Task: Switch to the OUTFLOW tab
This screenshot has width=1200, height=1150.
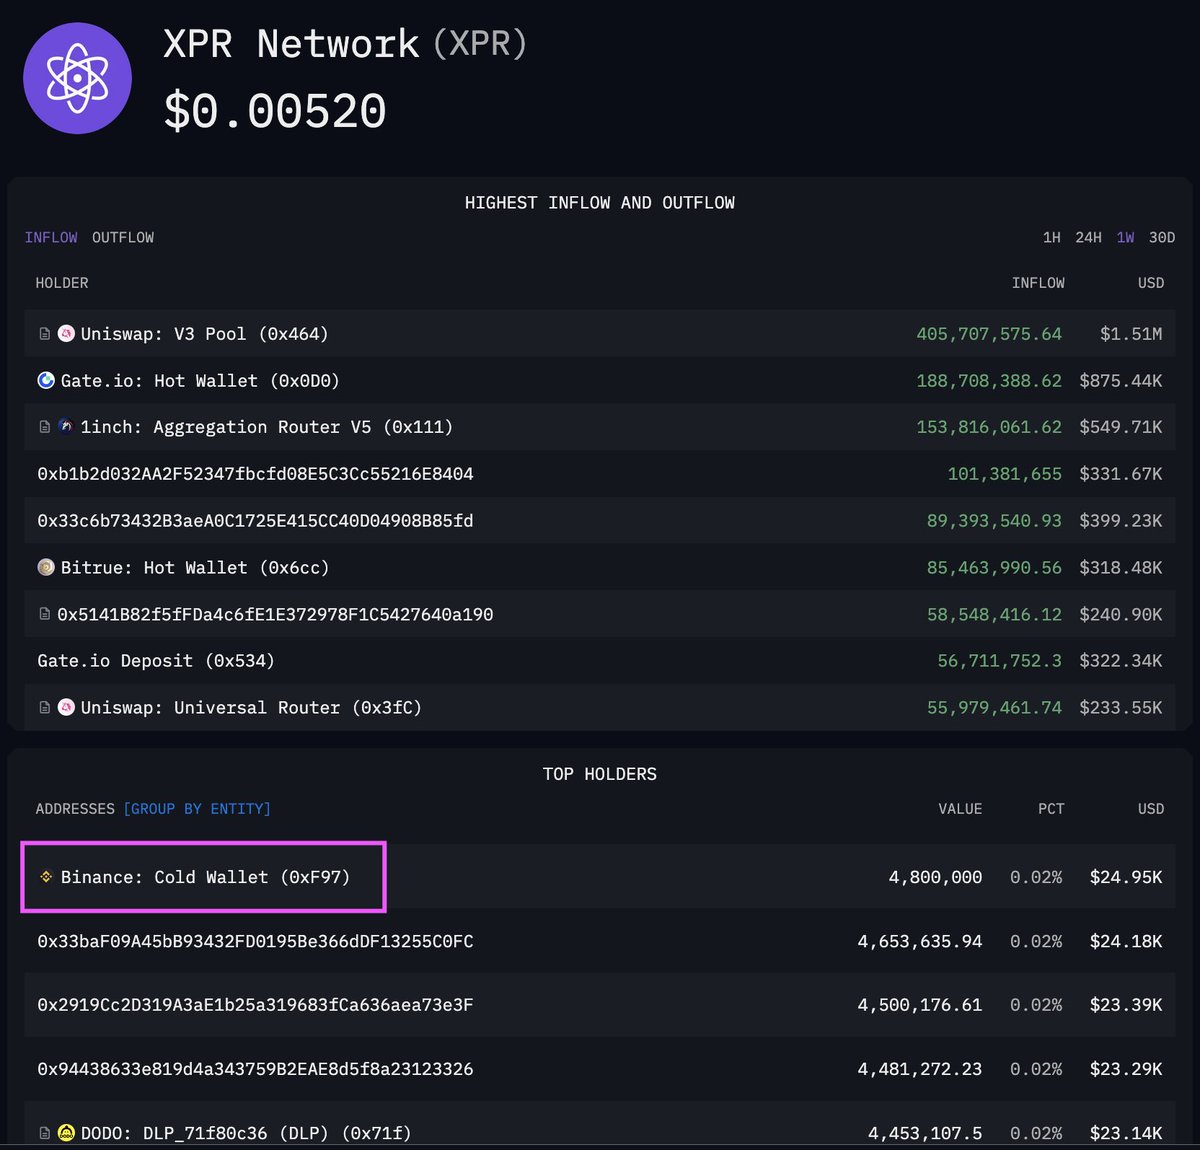Action: coord(123,237)
